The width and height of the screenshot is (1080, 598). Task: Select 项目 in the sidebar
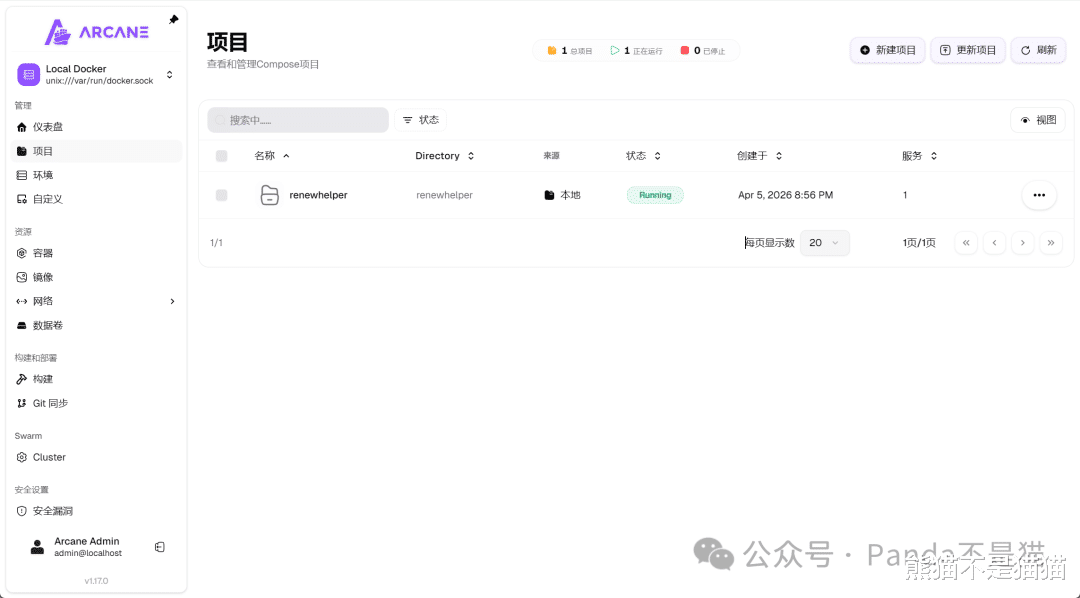[96, 151]
